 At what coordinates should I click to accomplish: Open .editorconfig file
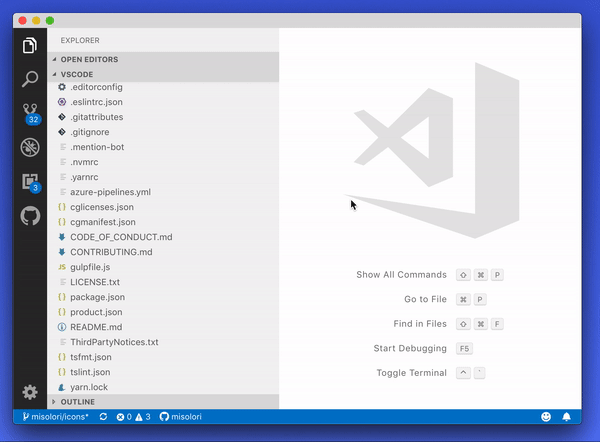point(163,87)
